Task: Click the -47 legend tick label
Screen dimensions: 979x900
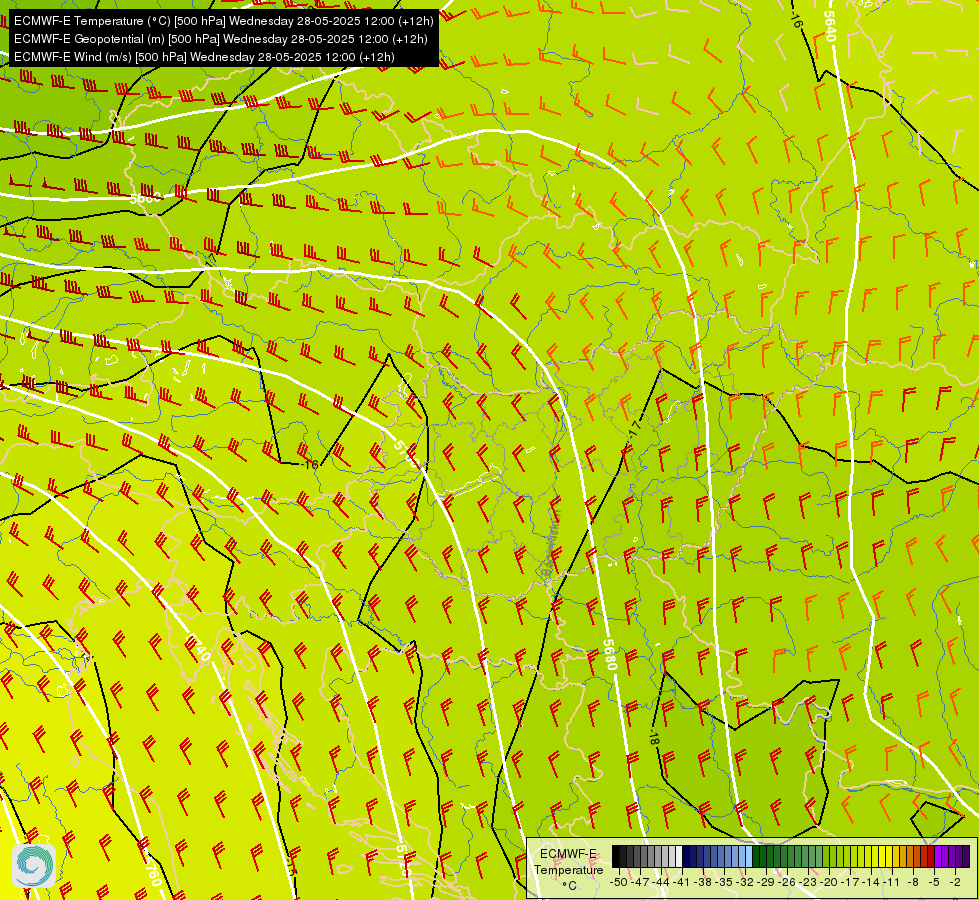Action: tap(640, 882)
